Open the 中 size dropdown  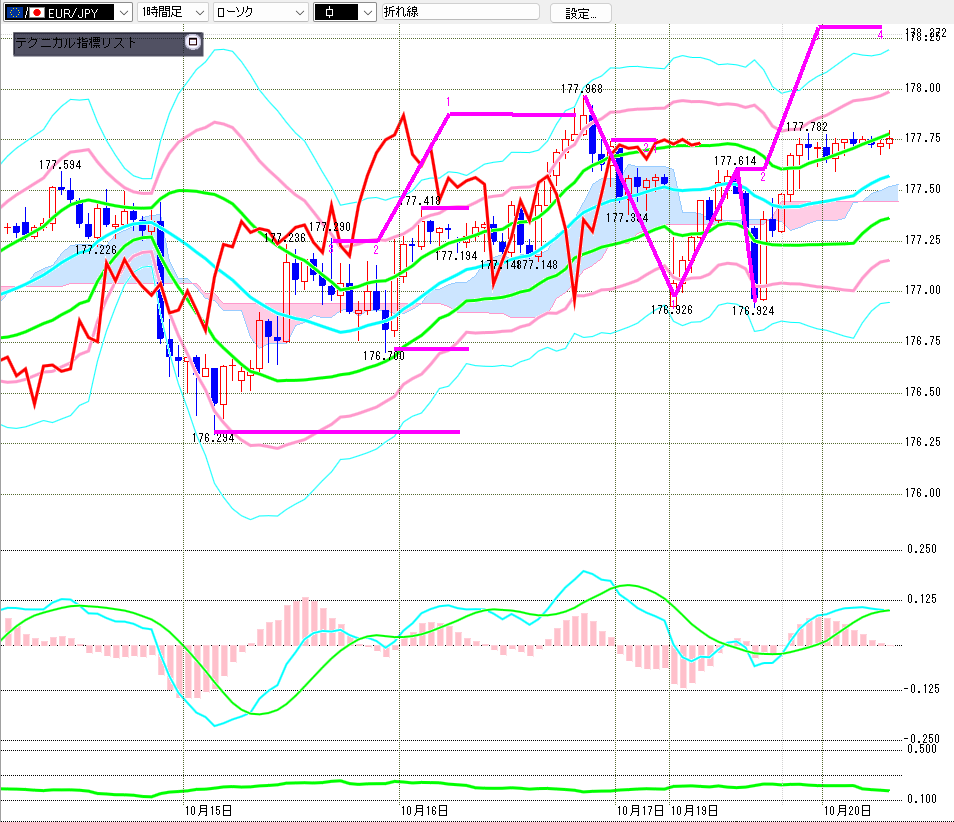(344, 12)
